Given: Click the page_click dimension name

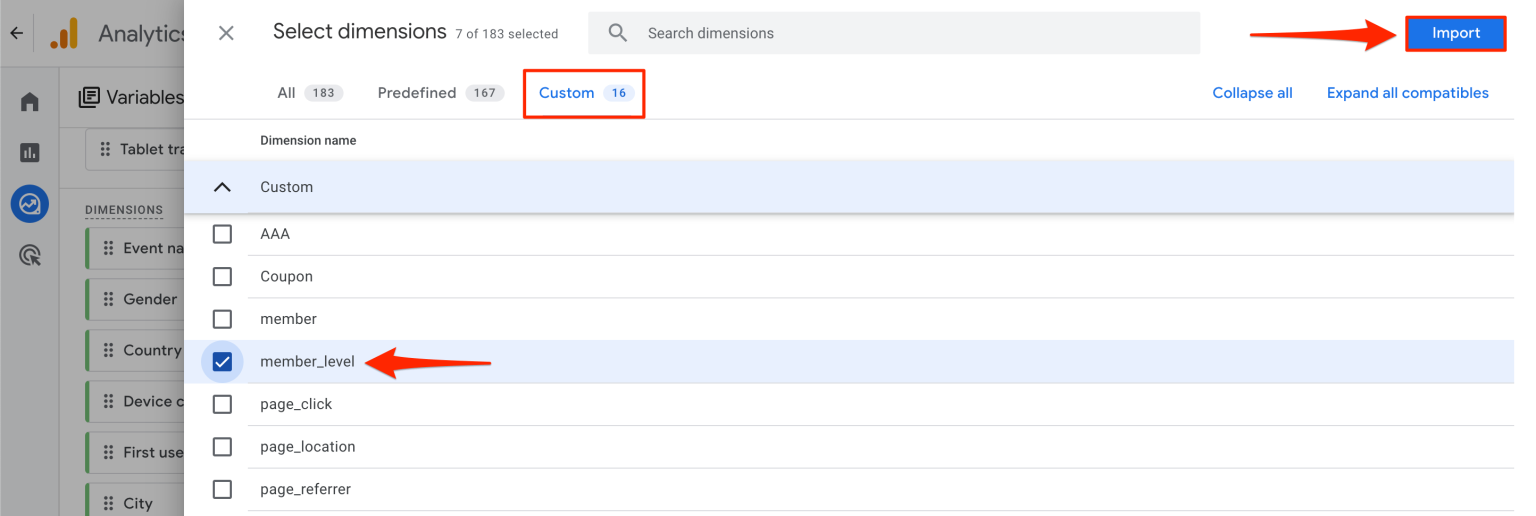Looking at the screenshot, I should coord(296,404).
